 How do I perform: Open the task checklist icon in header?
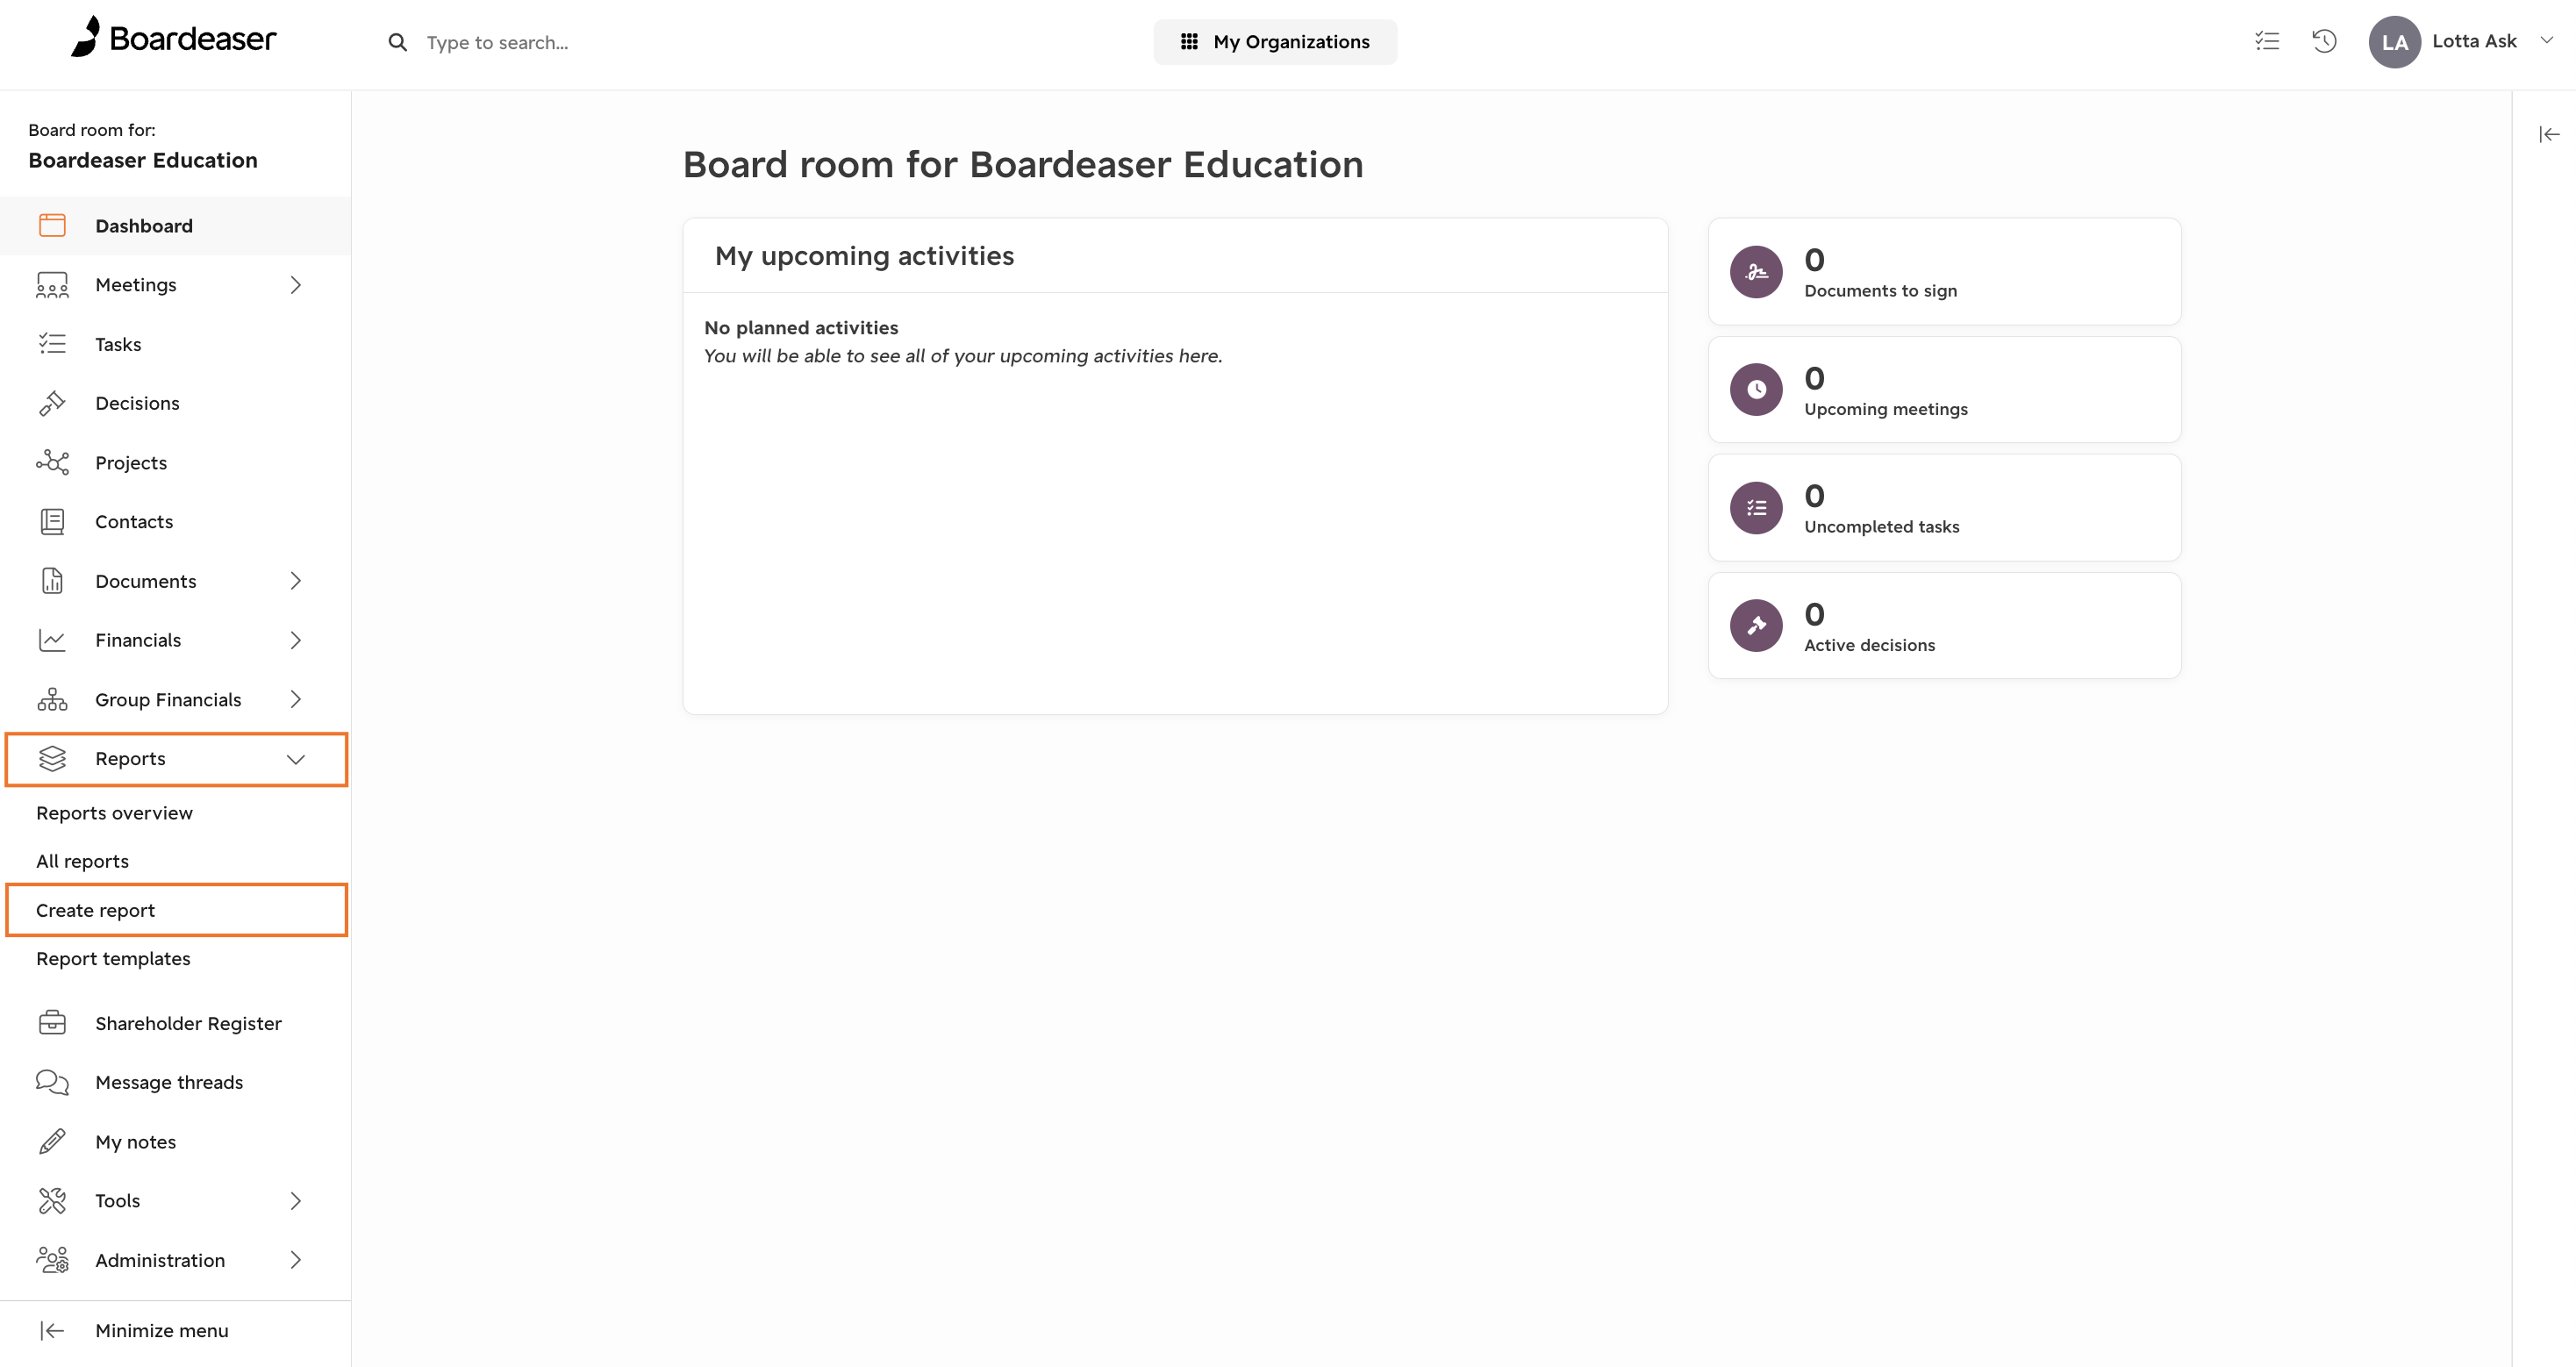coord(2267,41)
